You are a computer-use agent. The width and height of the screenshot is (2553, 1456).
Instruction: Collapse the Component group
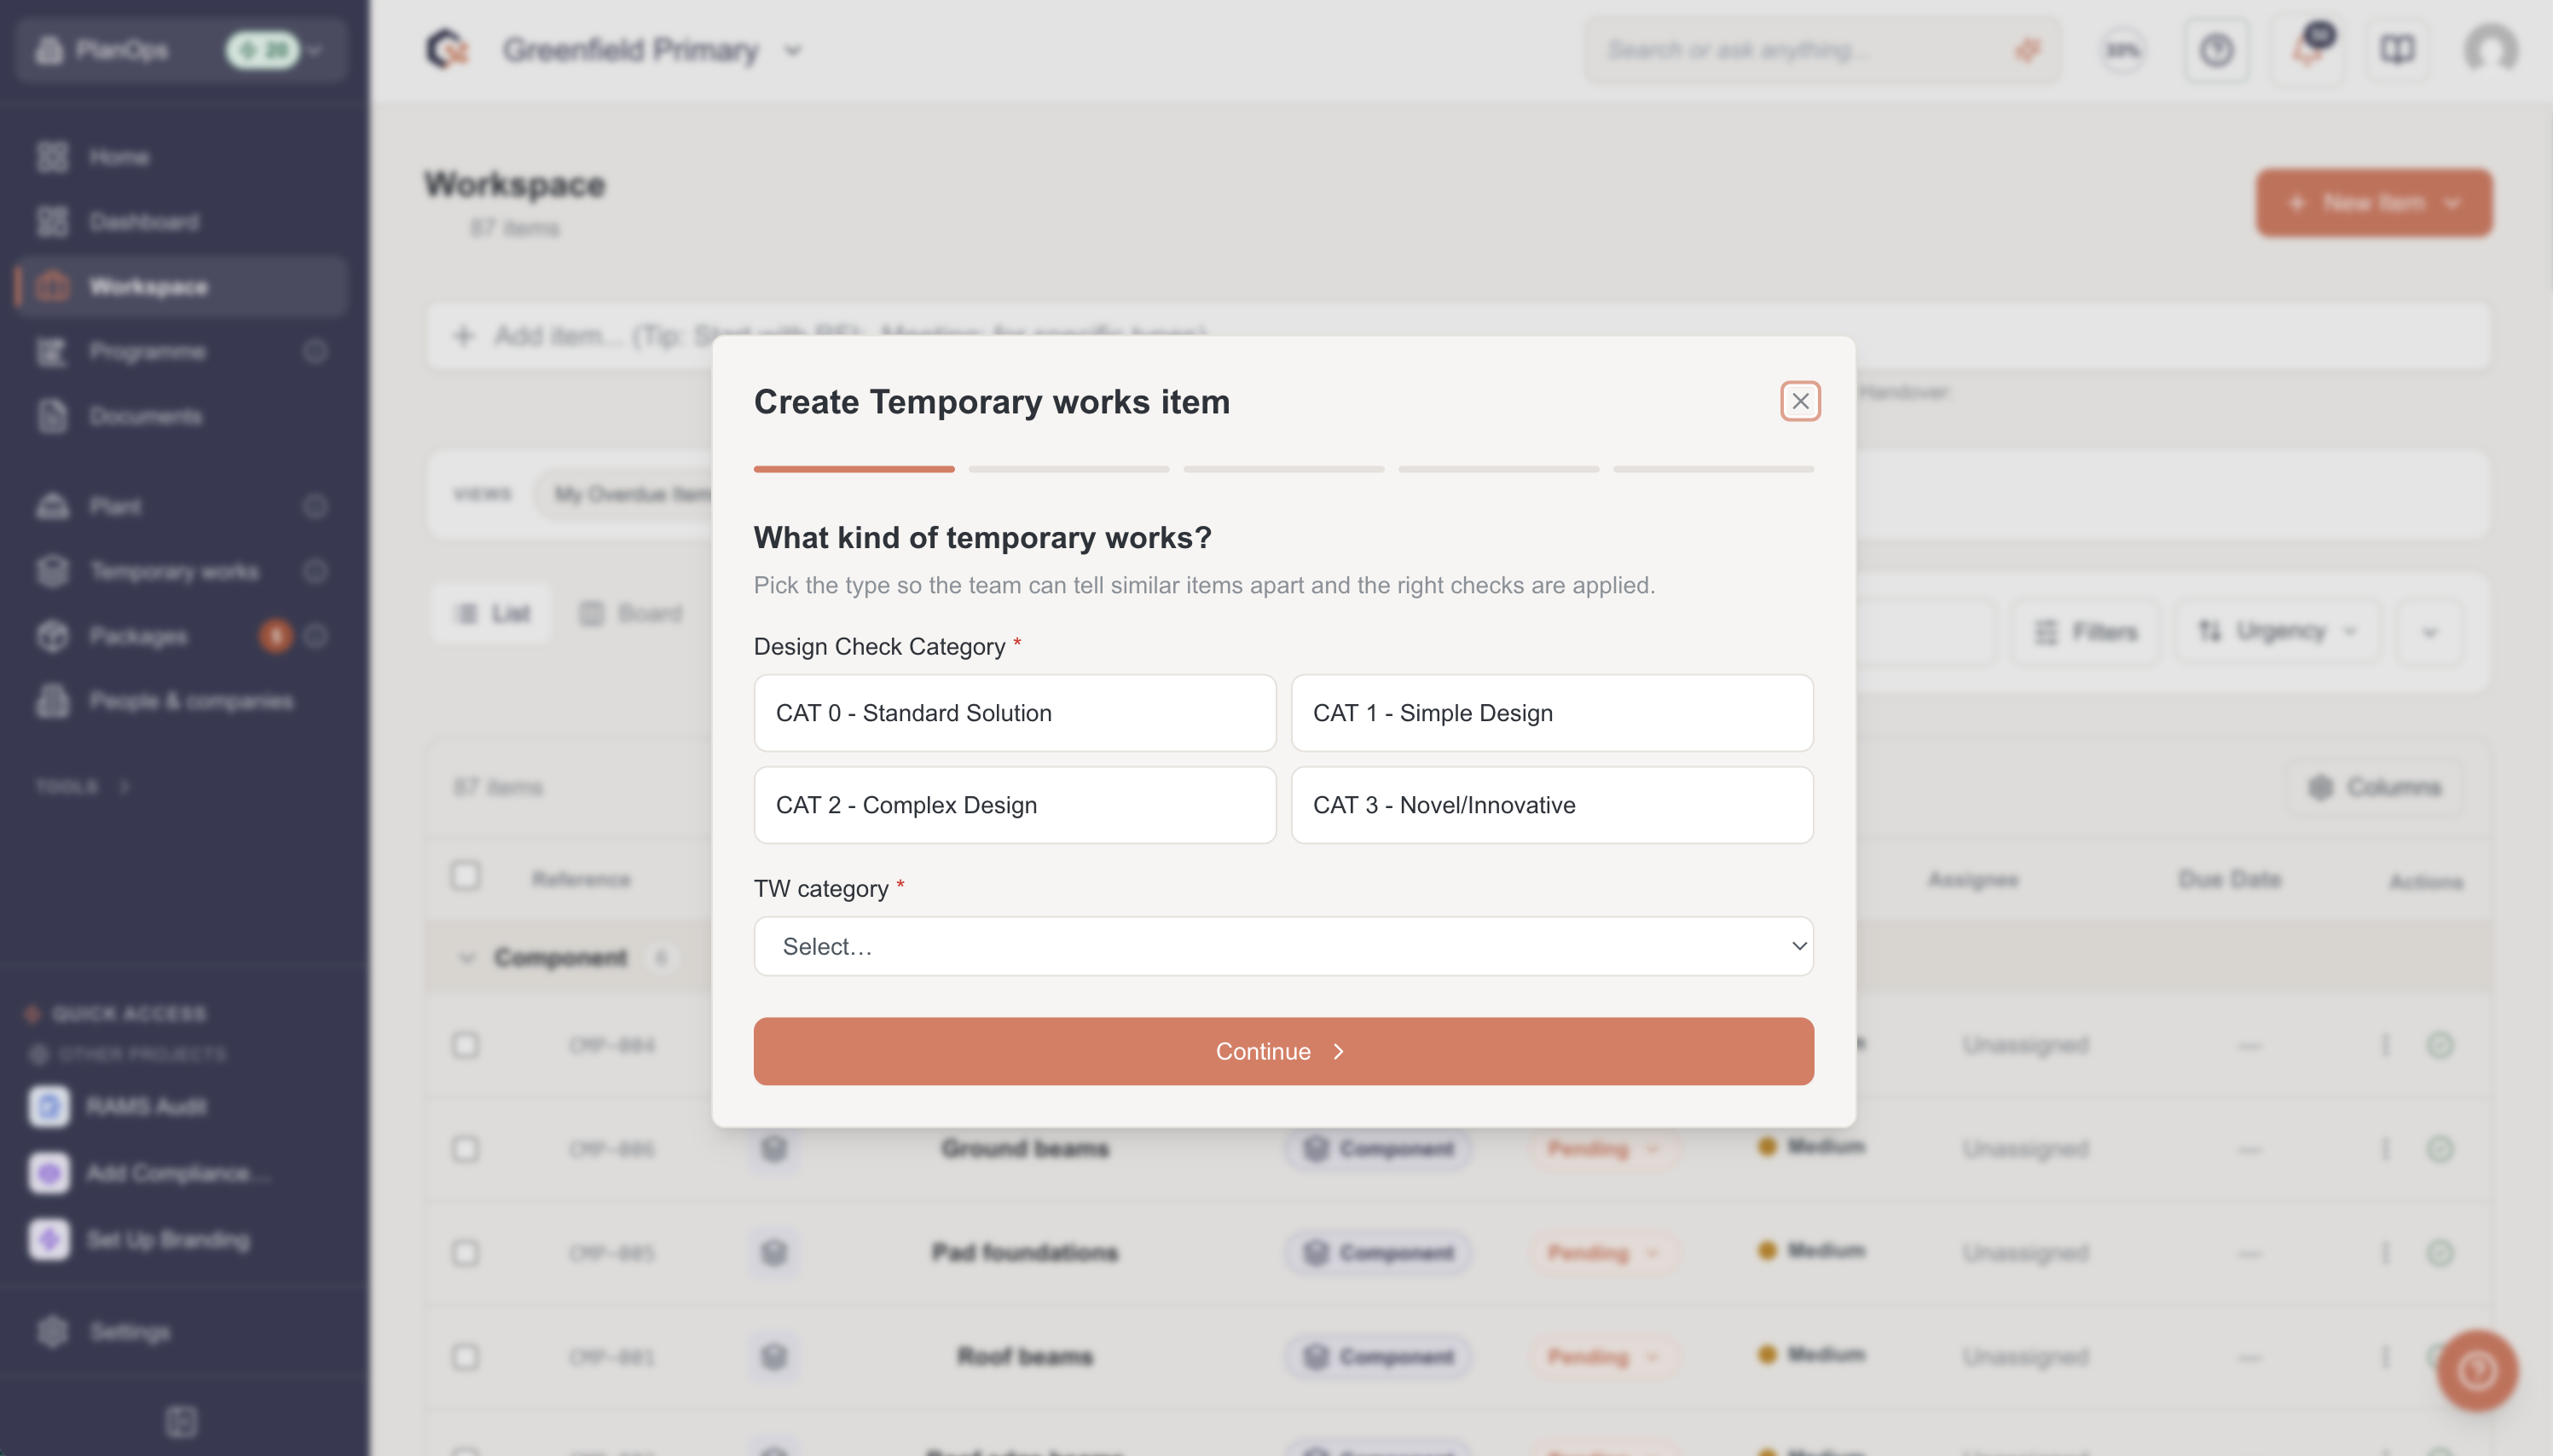(x=466, y=958)
